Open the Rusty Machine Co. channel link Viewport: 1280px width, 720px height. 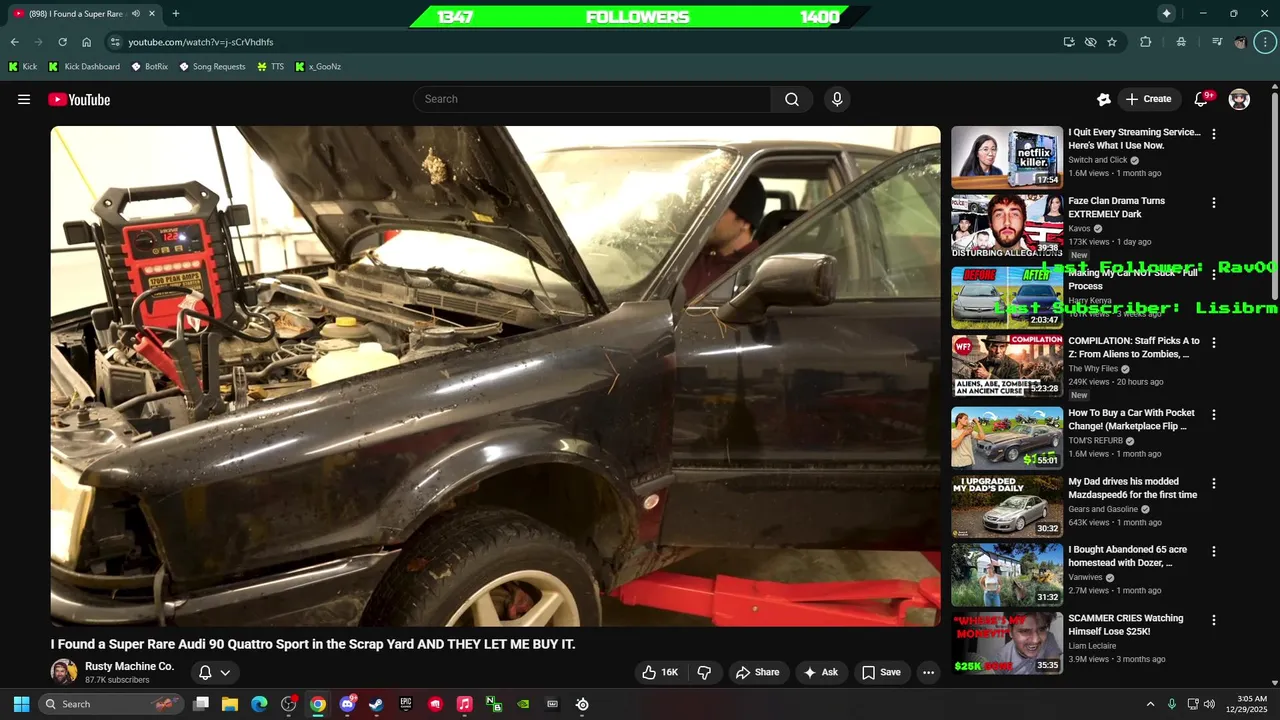[129, 666]
